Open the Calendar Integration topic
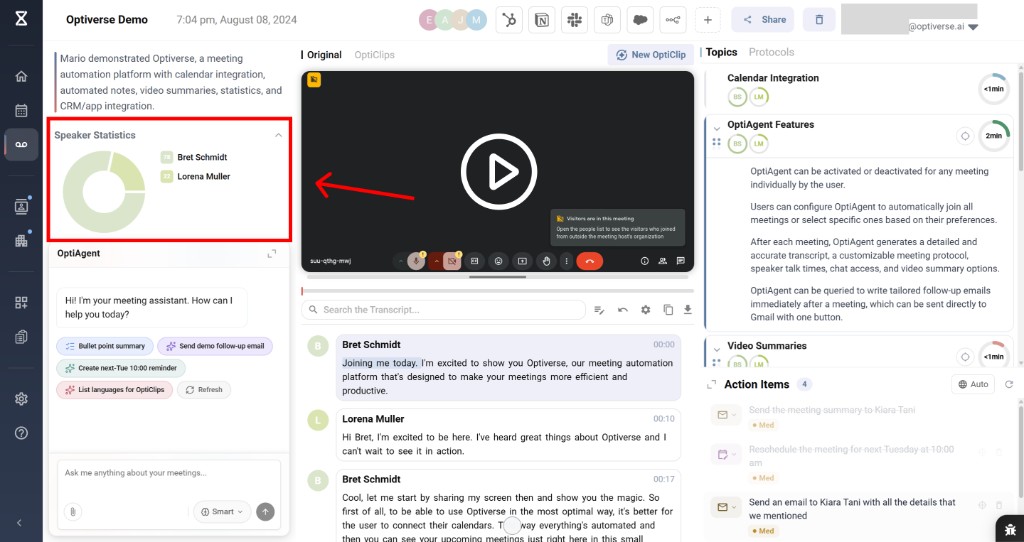Image resolution: width=1024 pixels, height=542 pixels. [773, 78]
